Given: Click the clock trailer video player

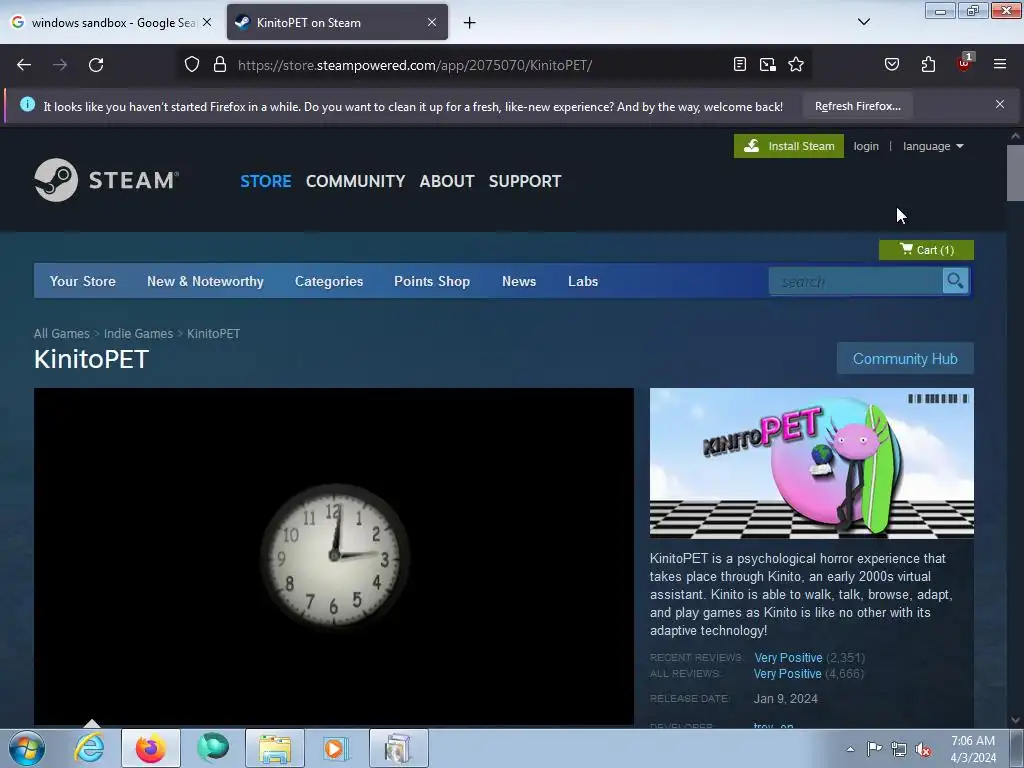Looking at the screenshot, I should point(334,556).
